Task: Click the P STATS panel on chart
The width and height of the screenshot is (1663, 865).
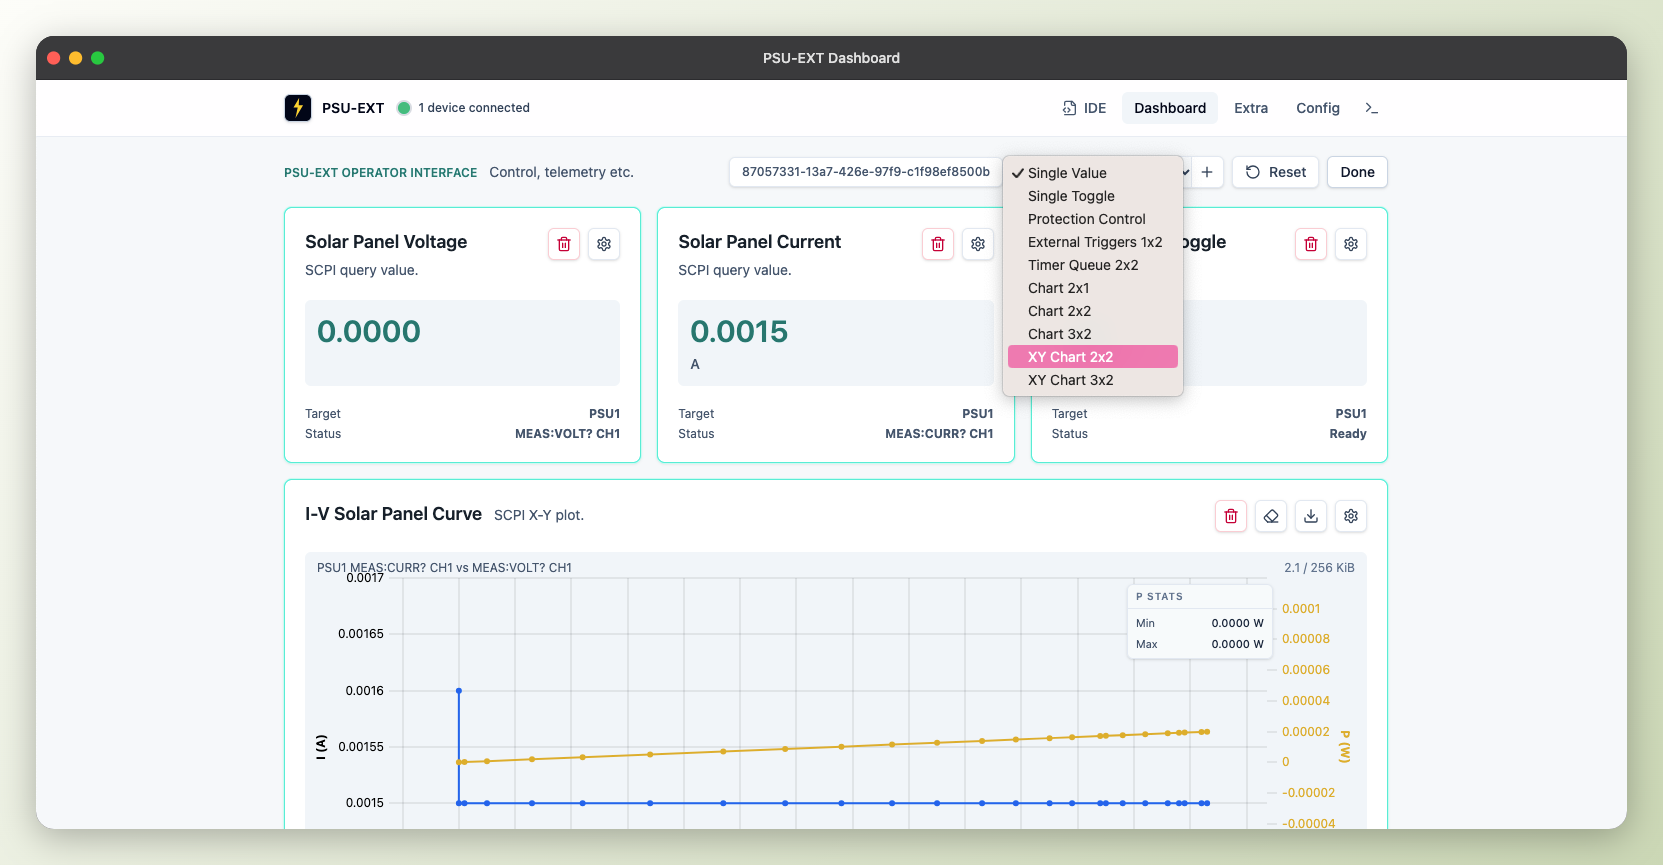Action: (x=1200, y=621)
